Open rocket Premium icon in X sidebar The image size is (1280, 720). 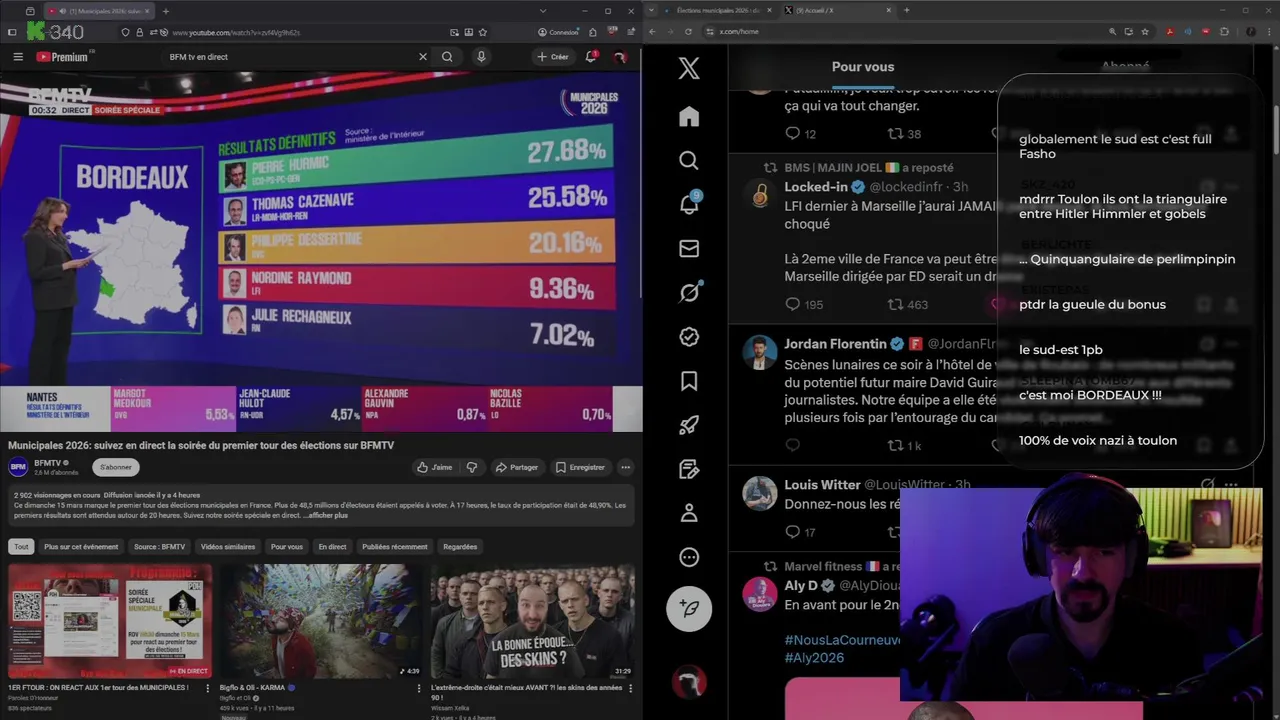[x=689, y=425]
